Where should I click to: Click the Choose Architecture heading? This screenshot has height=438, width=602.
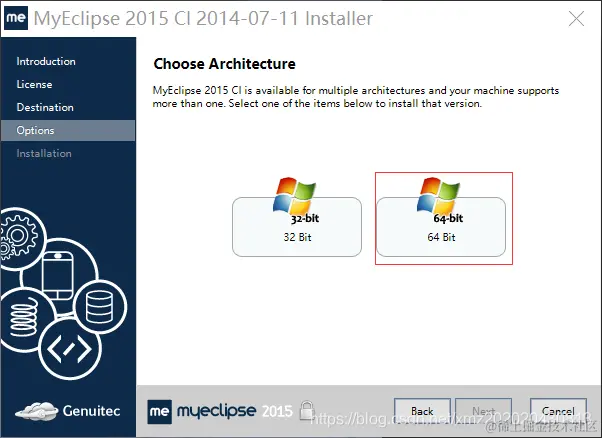click(225, 64)
